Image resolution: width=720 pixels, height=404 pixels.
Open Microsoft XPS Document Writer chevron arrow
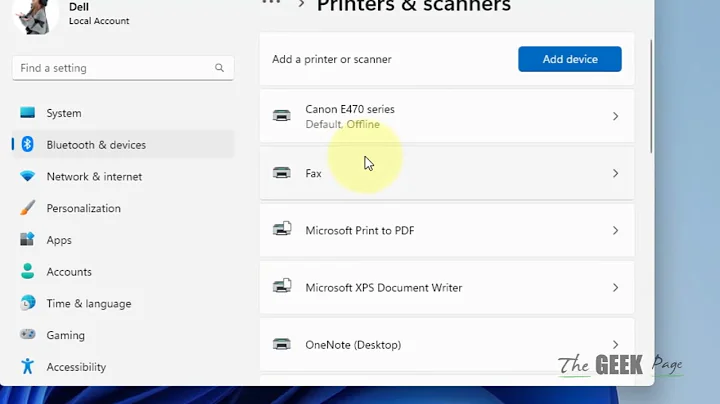point(615,287)
